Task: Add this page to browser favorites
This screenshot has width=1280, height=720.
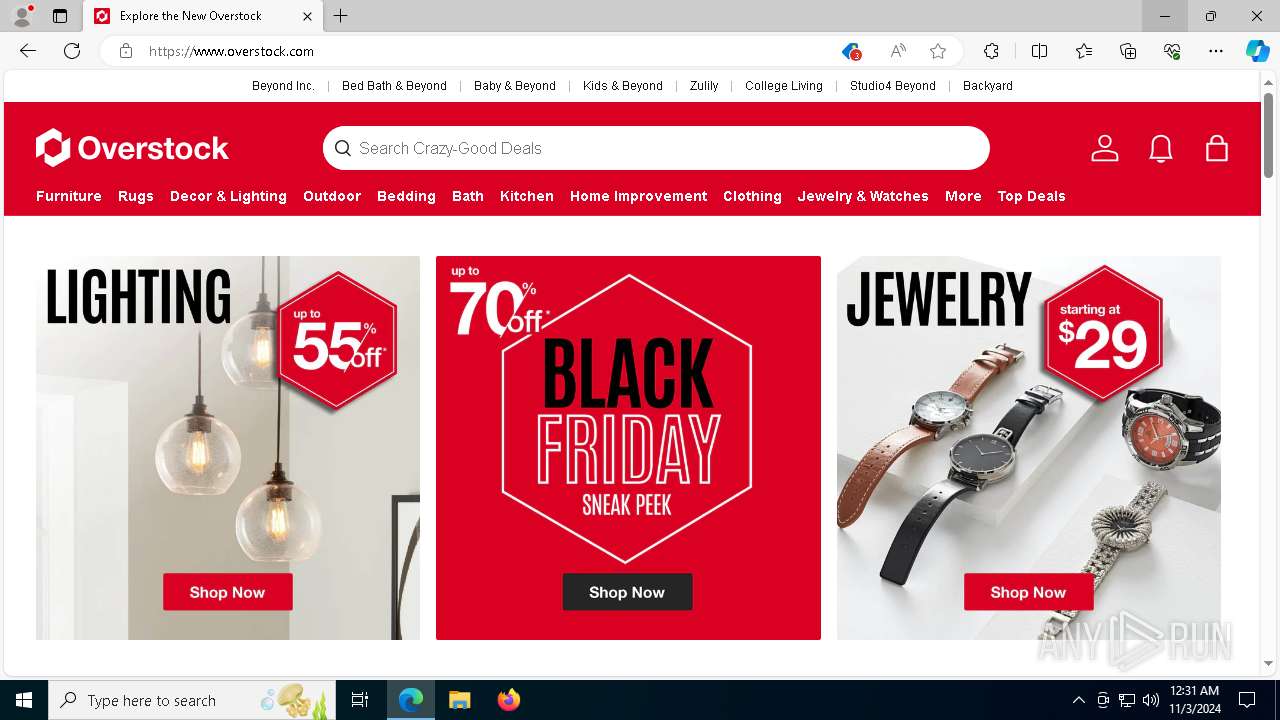Action: click(938, 51)
